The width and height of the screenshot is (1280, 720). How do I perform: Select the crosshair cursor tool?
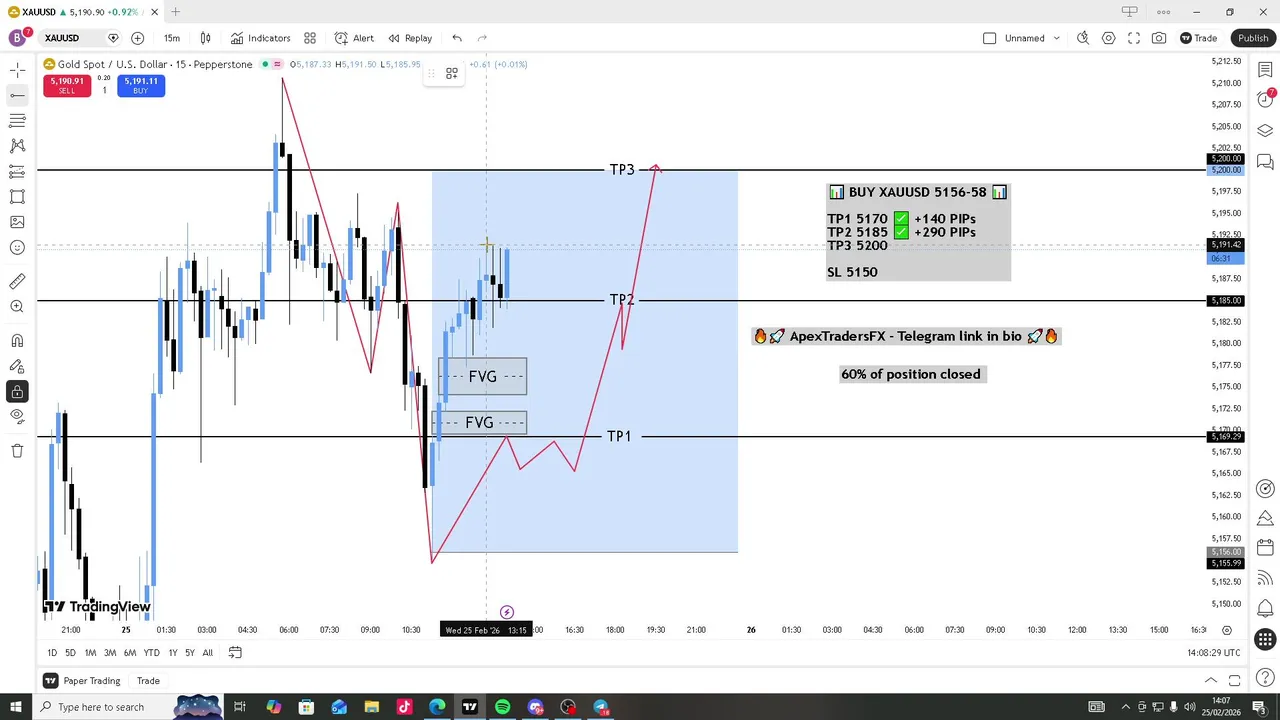tap(17, 70)
